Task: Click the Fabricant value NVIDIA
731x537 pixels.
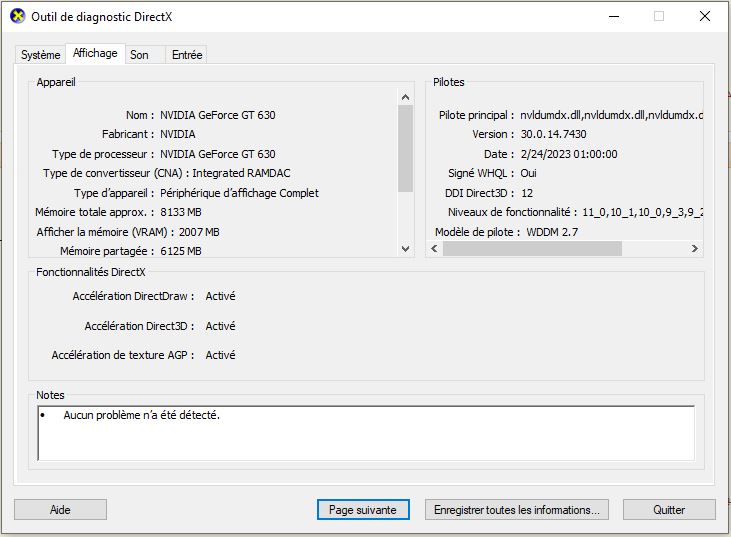Action: pos(178,134)
